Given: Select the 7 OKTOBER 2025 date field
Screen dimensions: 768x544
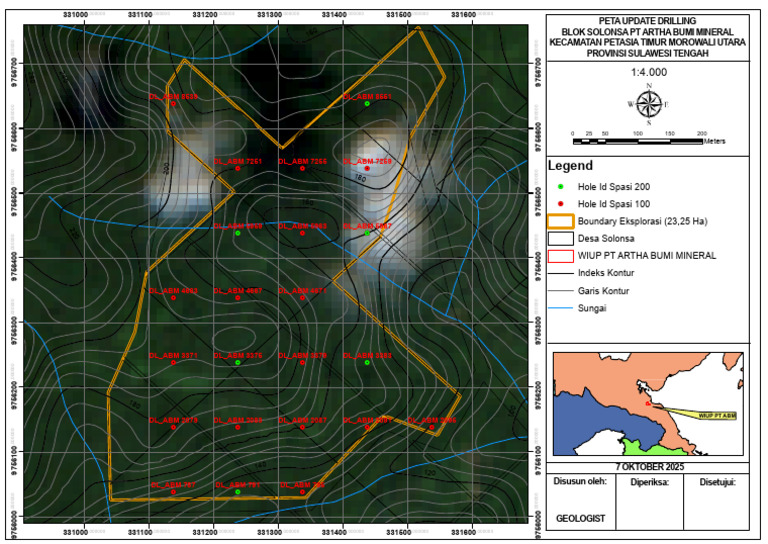Looking at the screenshot, I should tap(648, 467).
